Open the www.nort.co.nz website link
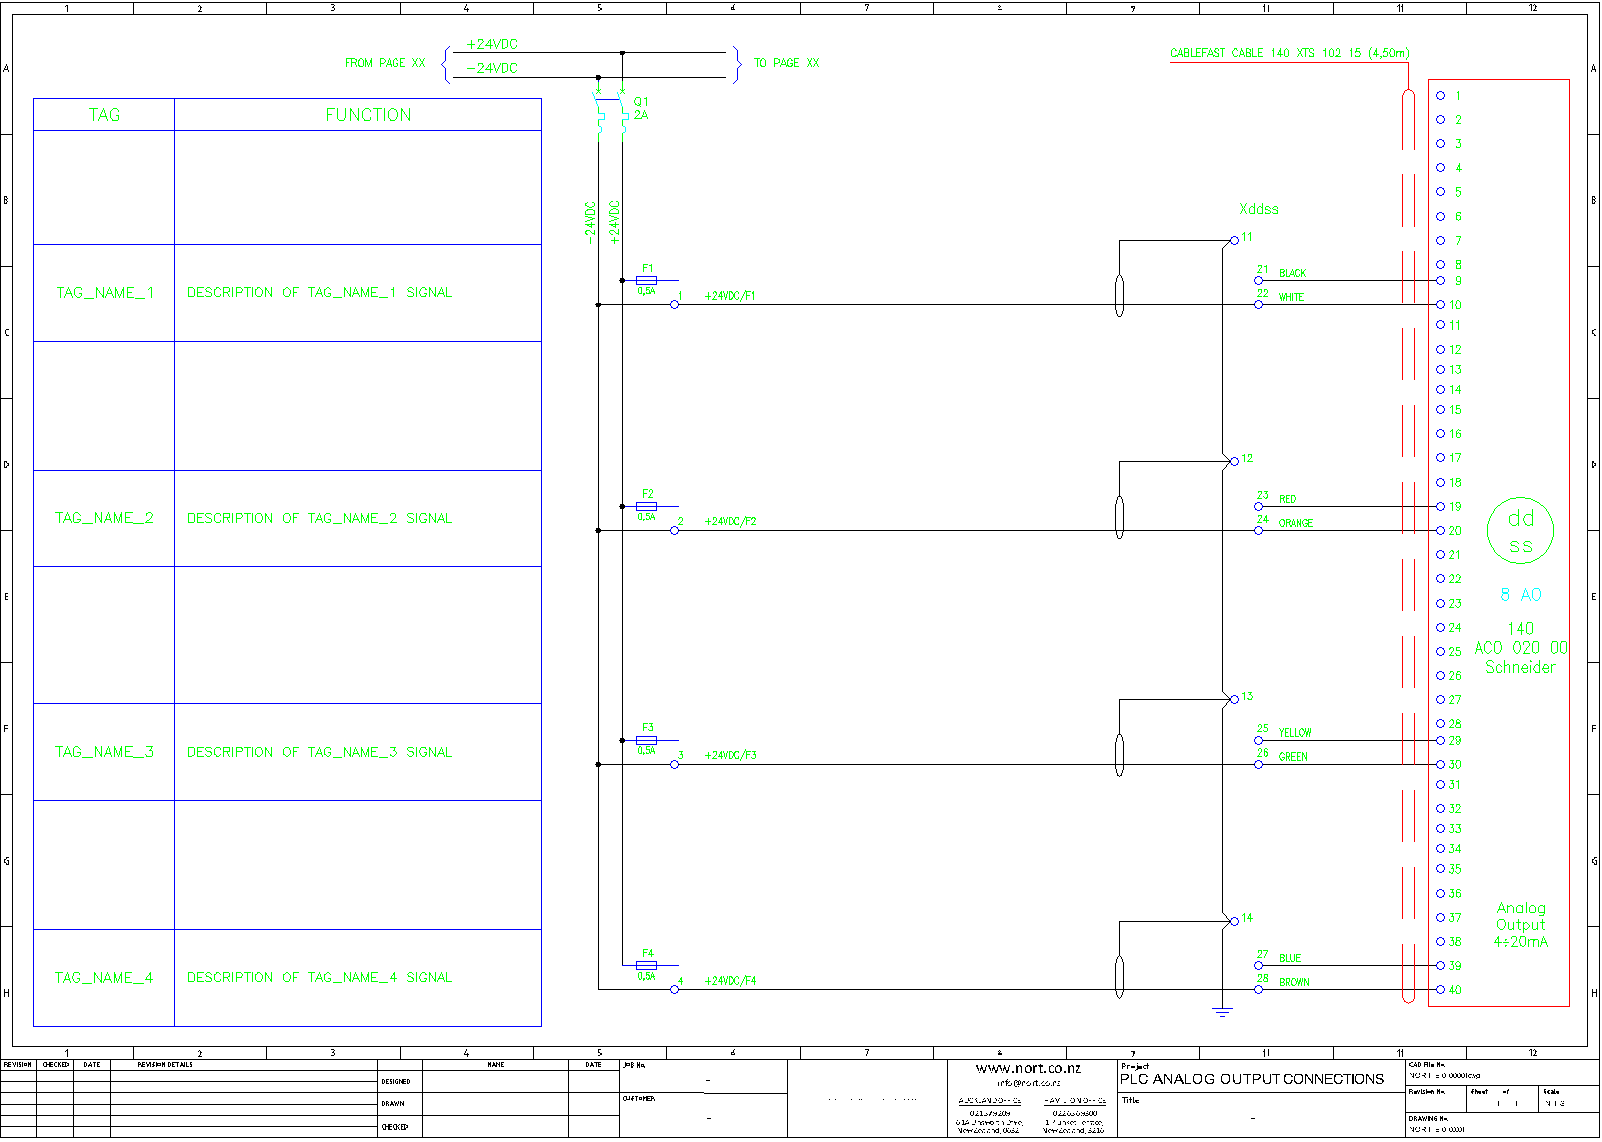Viewport: 1602px width, 1142px height. tap(1028, 1069)
